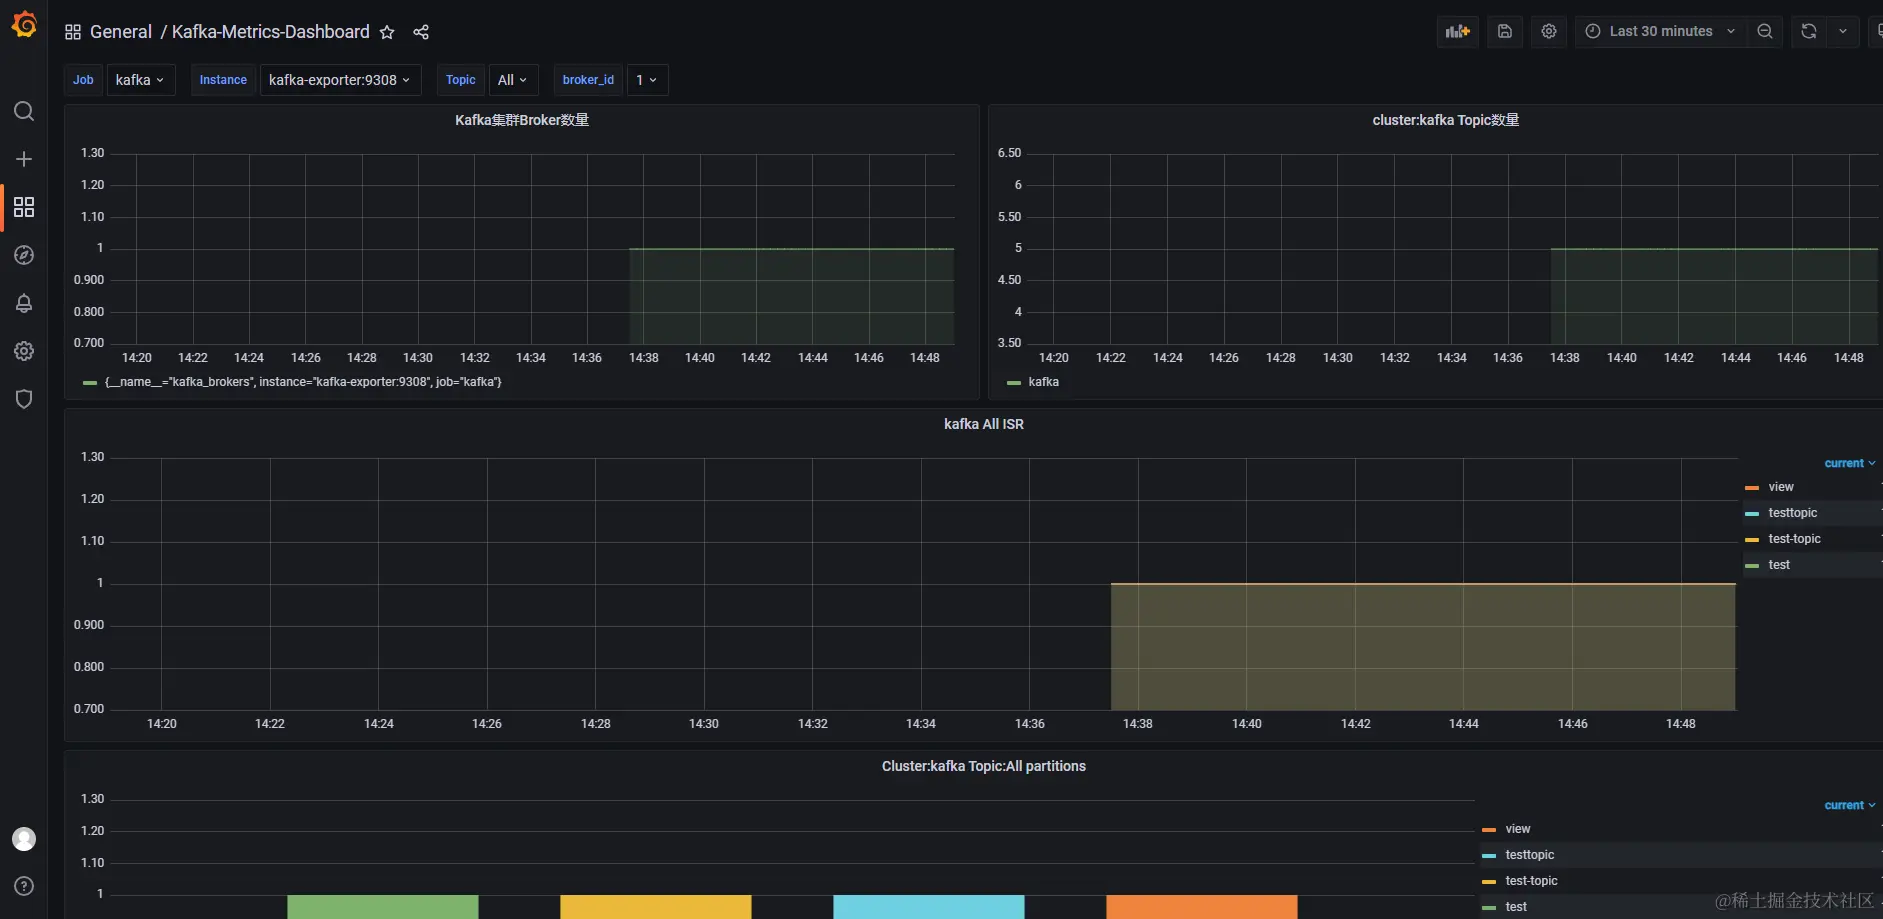Toggle the test series in kafka All ISR legend
The image size is (1883, 919).
tap(1779, 565)
